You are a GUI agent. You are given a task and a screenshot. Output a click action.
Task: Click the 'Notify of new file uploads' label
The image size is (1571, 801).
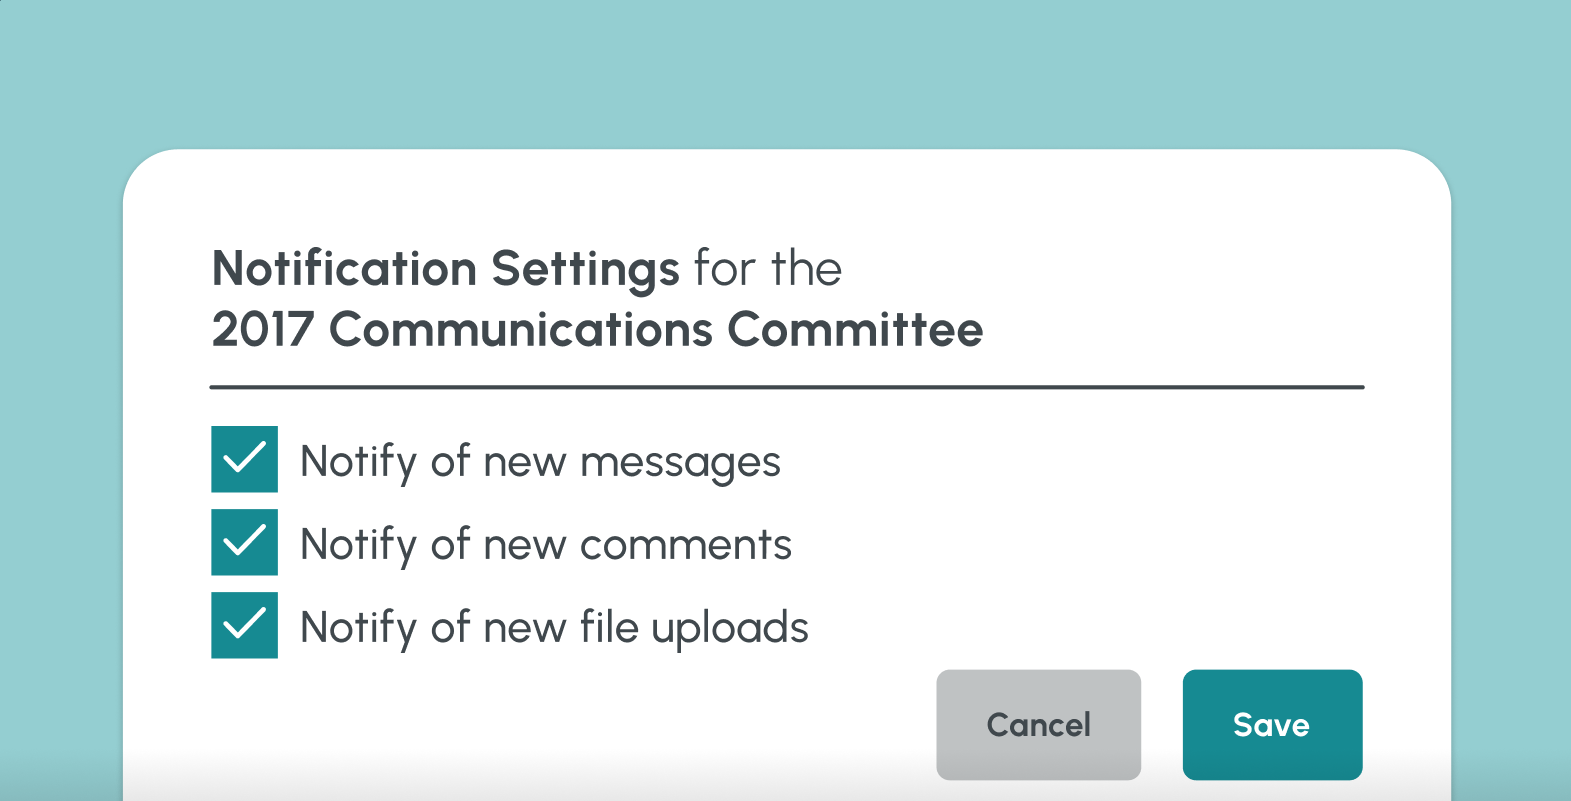554,628
